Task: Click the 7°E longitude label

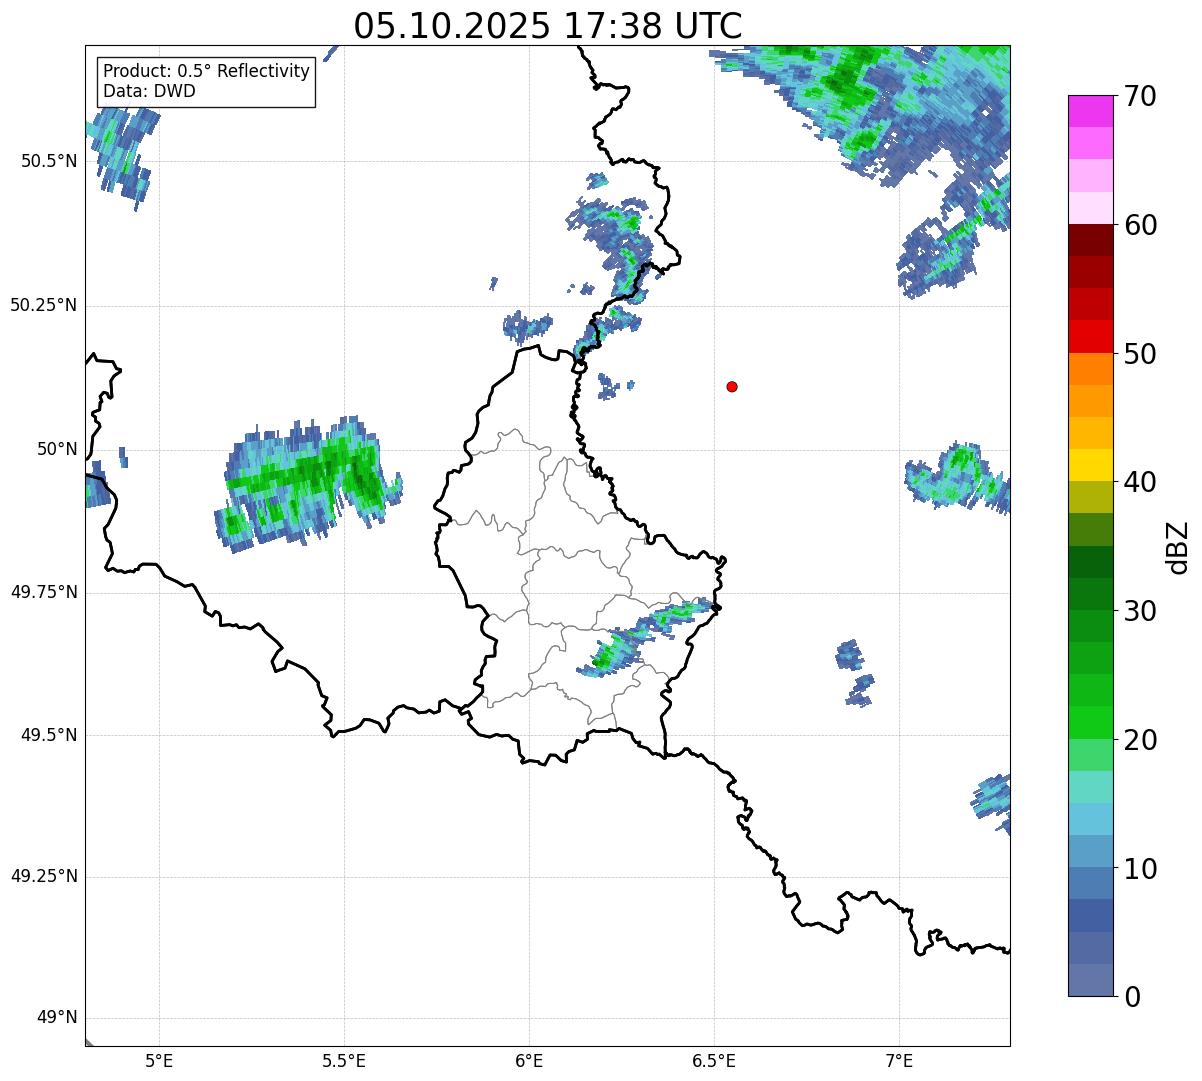Action: pos(899,1061)
